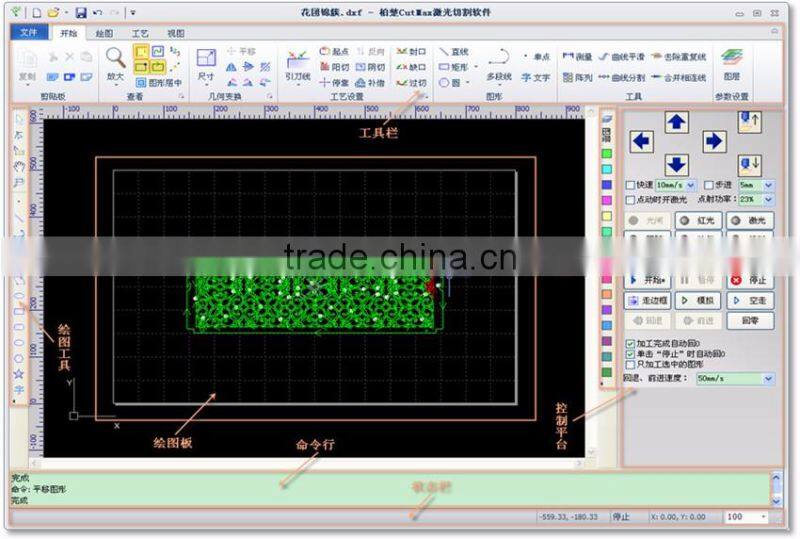Click the up arrow jog button

click(677, 122)
